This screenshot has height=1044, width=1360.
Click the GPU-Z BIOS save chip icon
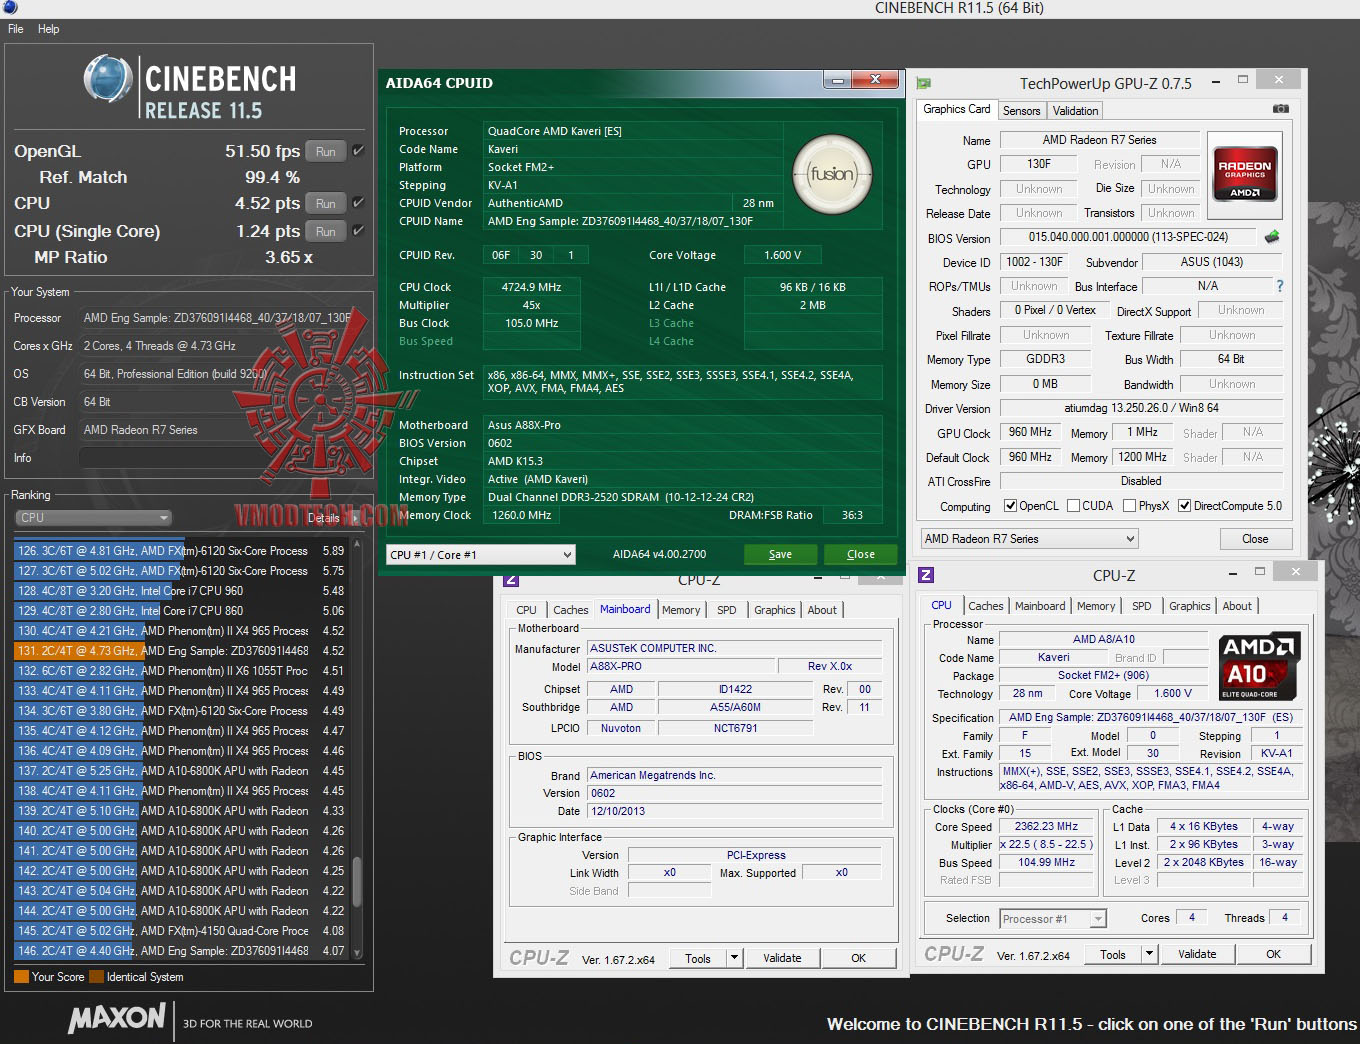click(x=1272, y=237)
